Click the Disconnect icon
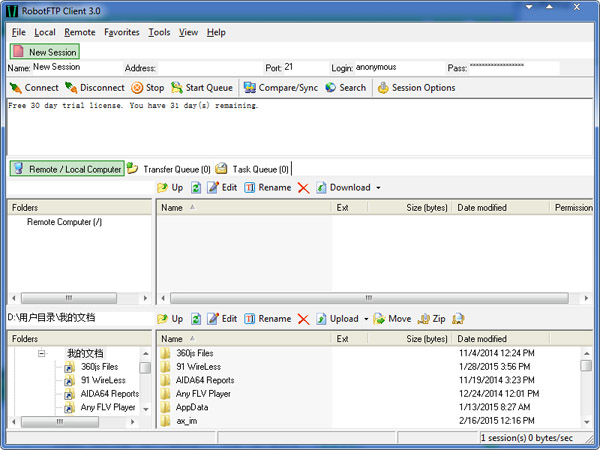Viewport: 600px width, 450px height. click(71, 88)
